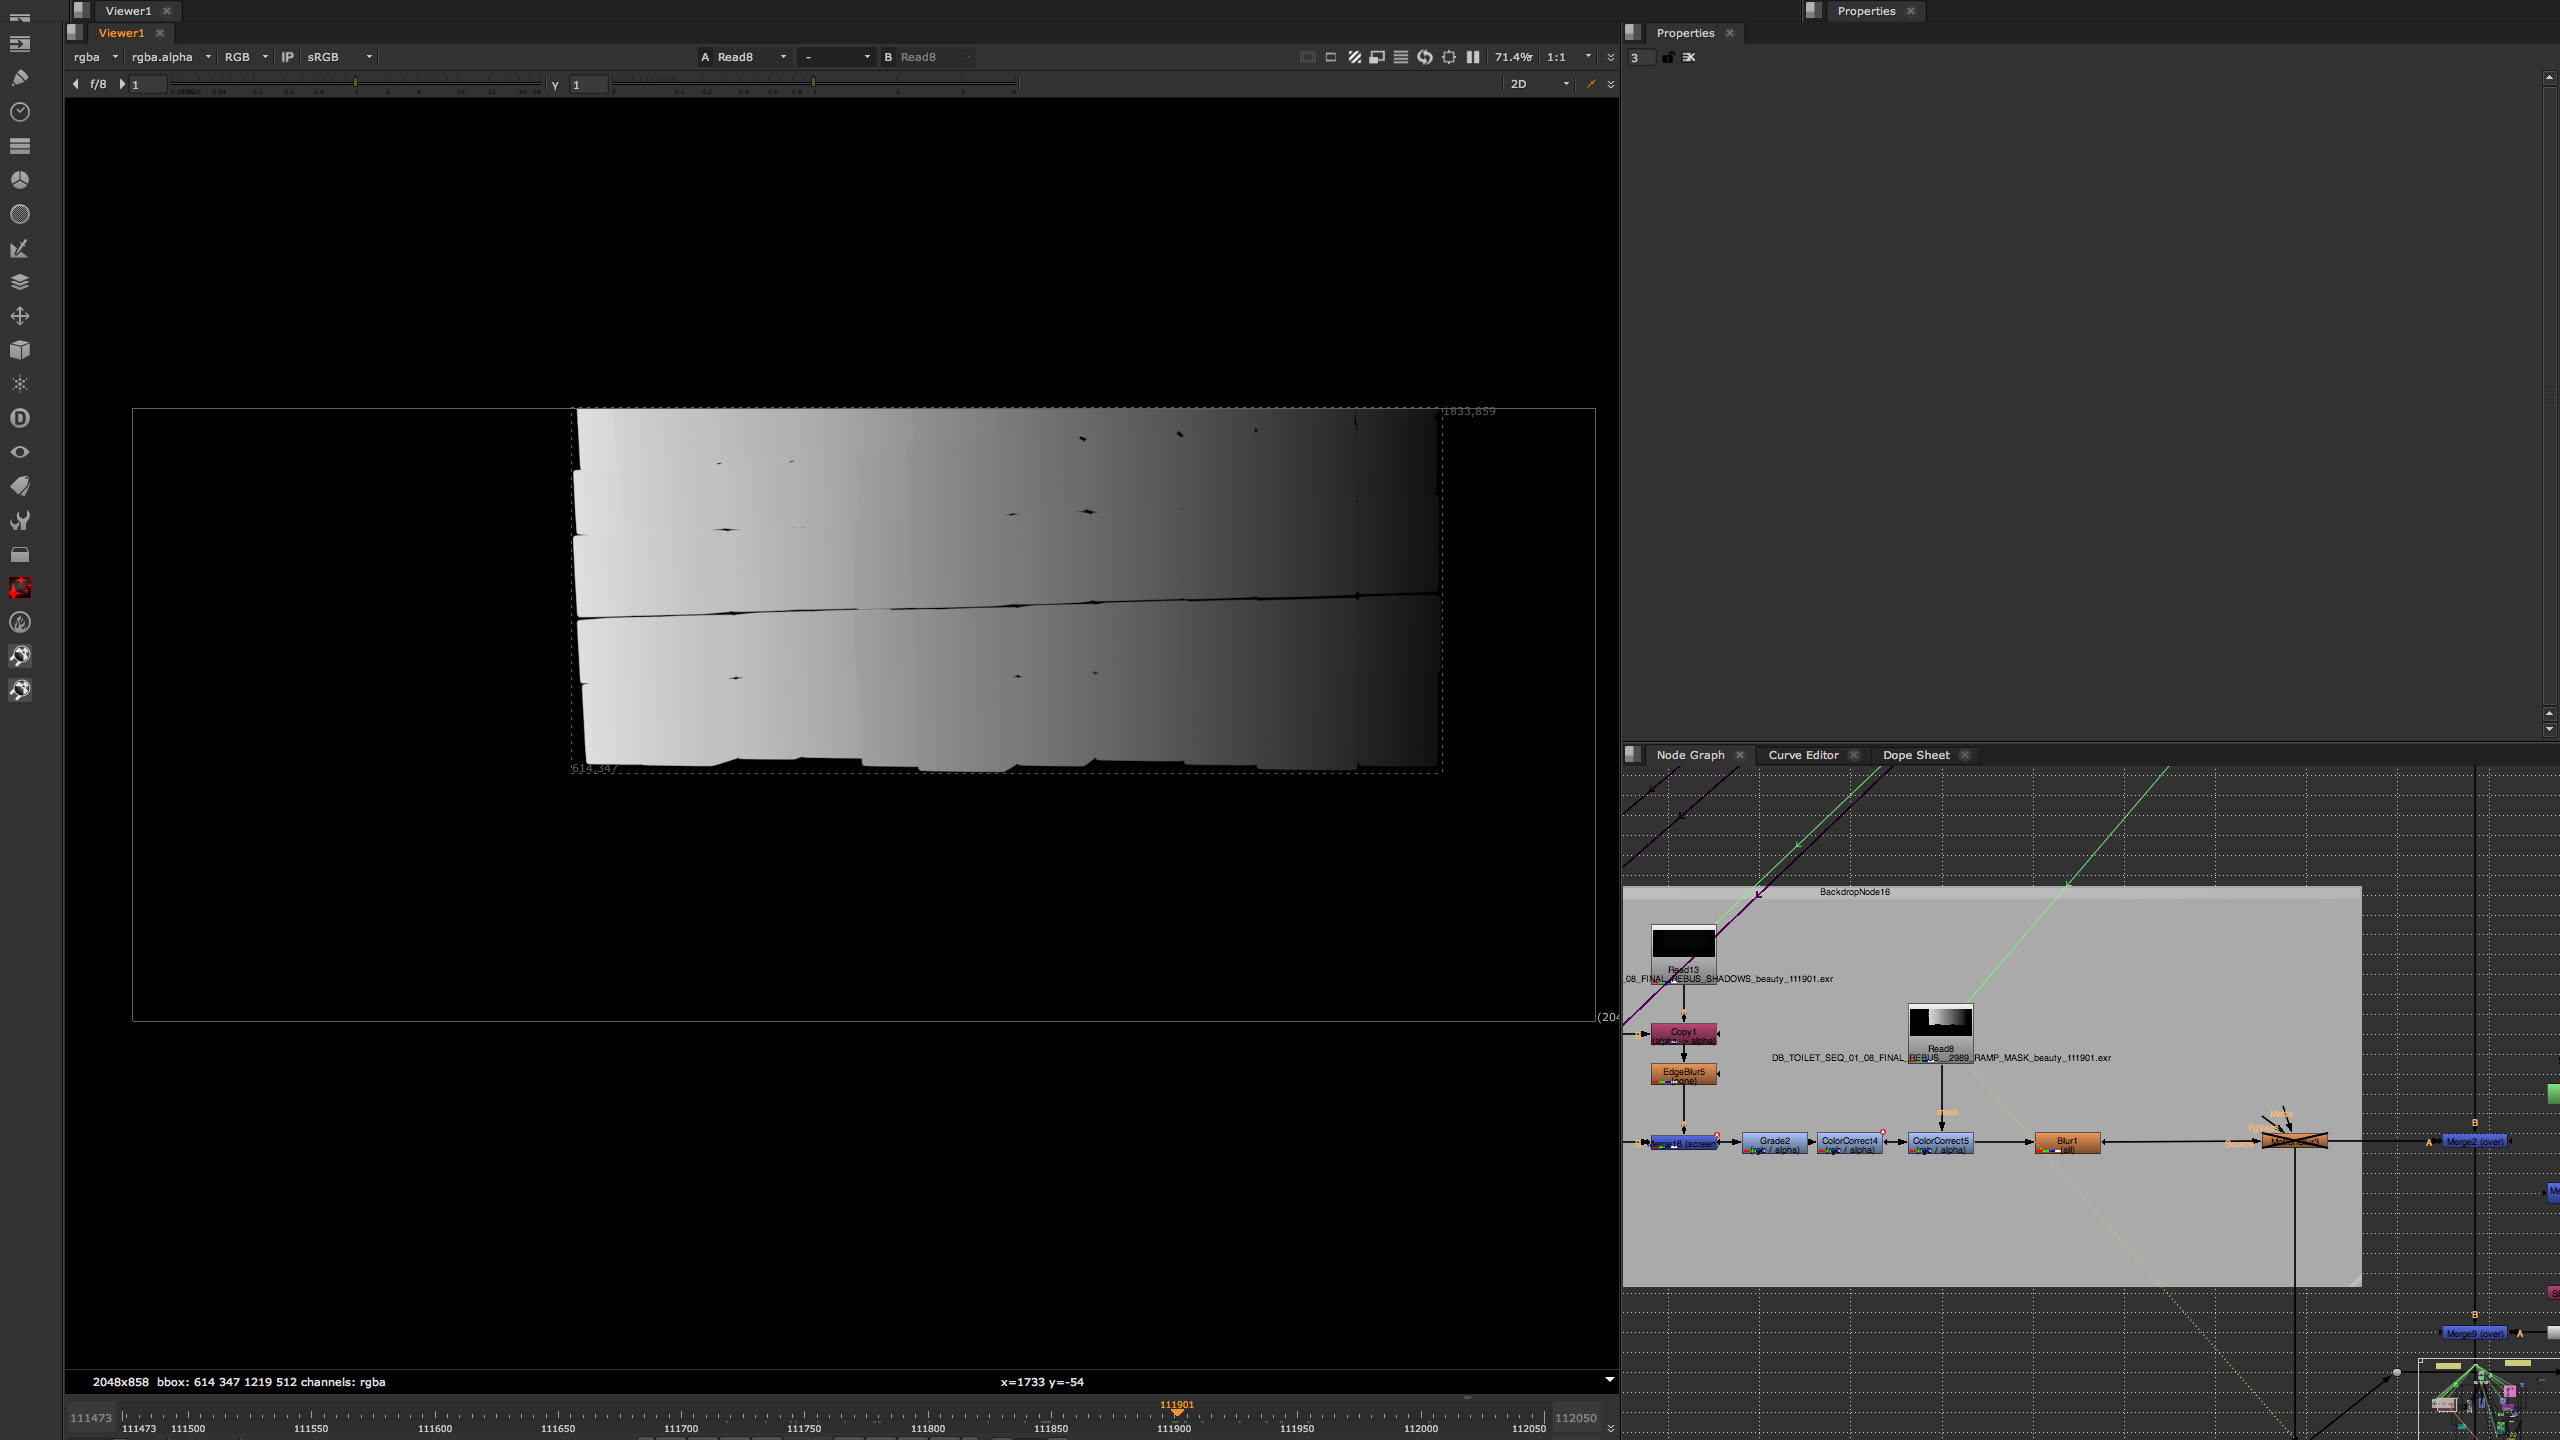2560x1440 pixels.
Task: Select the orange Viewer1 tab
Action: click(x=121, y=33)
